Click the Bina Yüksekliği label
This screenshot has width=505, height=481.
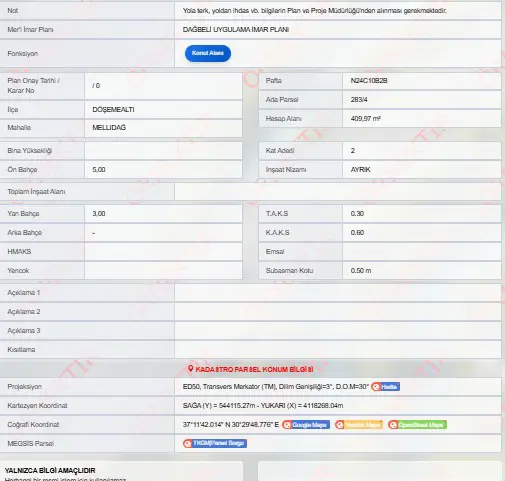click(30, 151)
